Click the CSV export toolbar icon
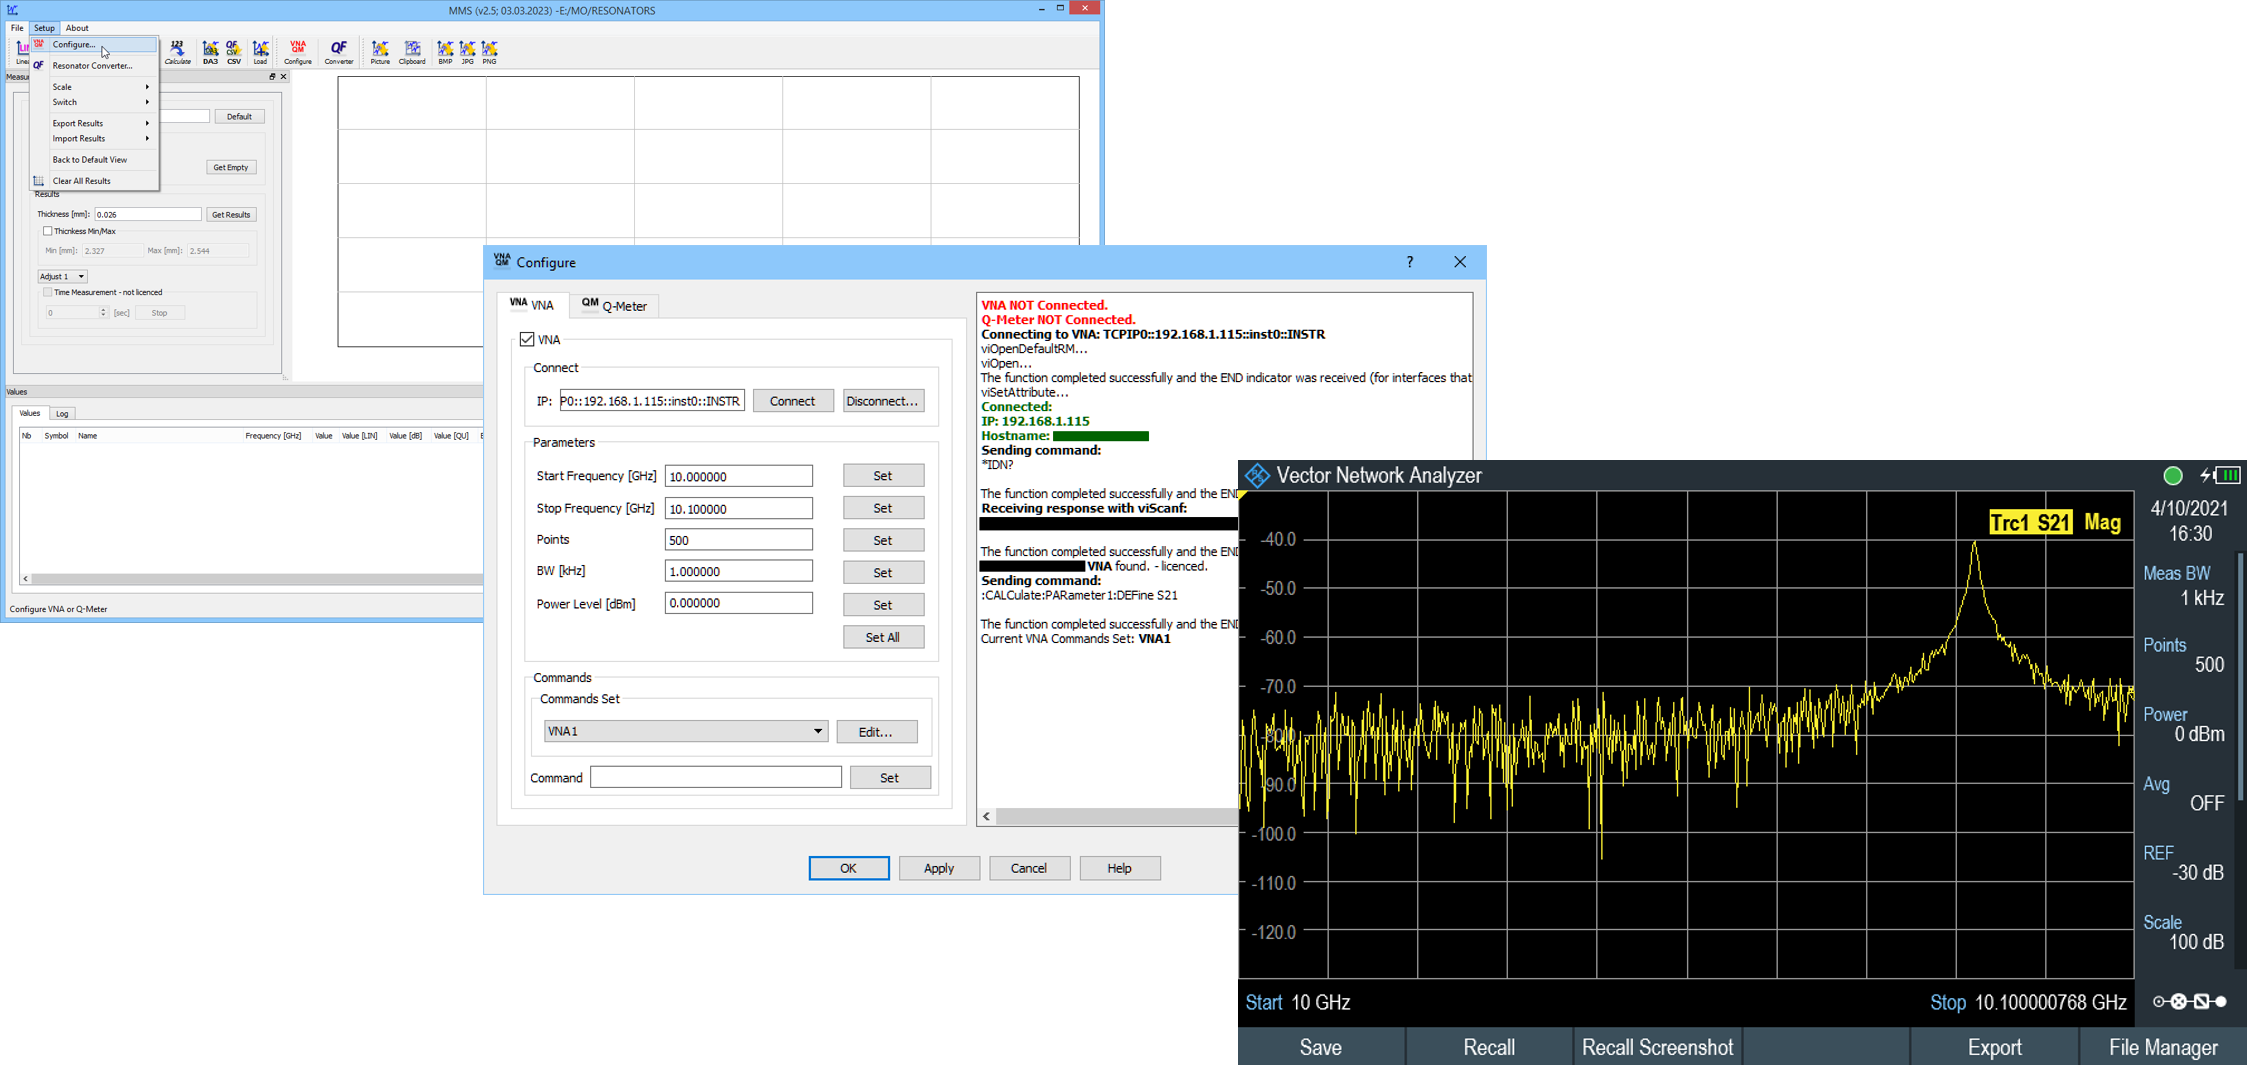 point(233,52)
